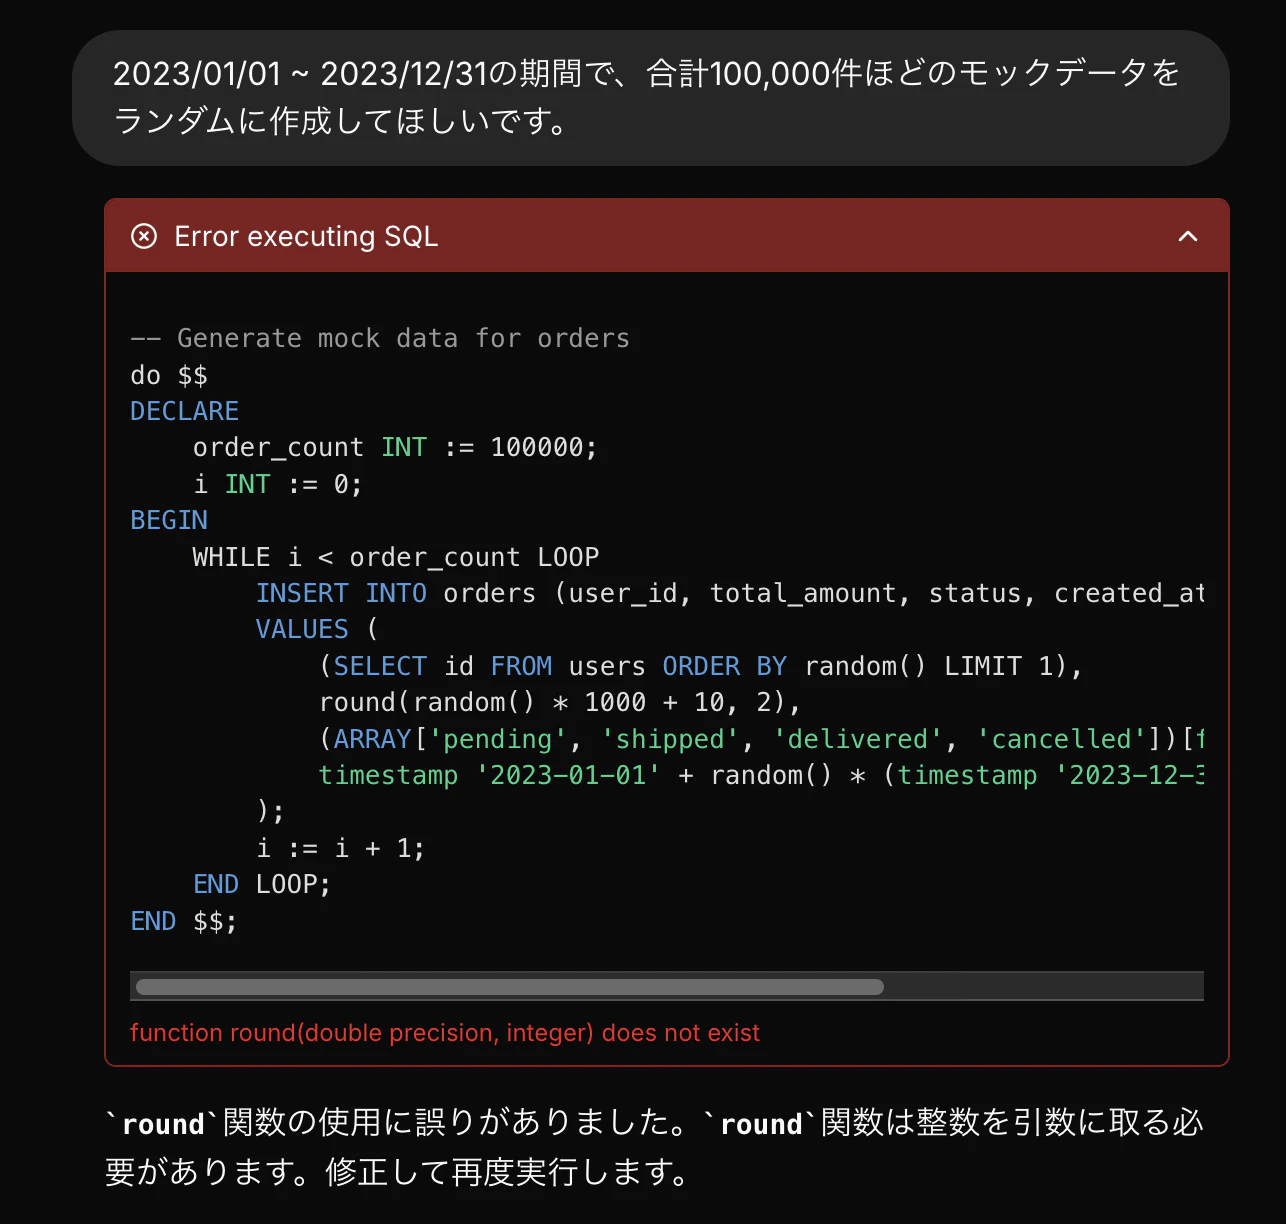Click the WHILE loop condition line
1286x1224 pixels.
point(395,556)
